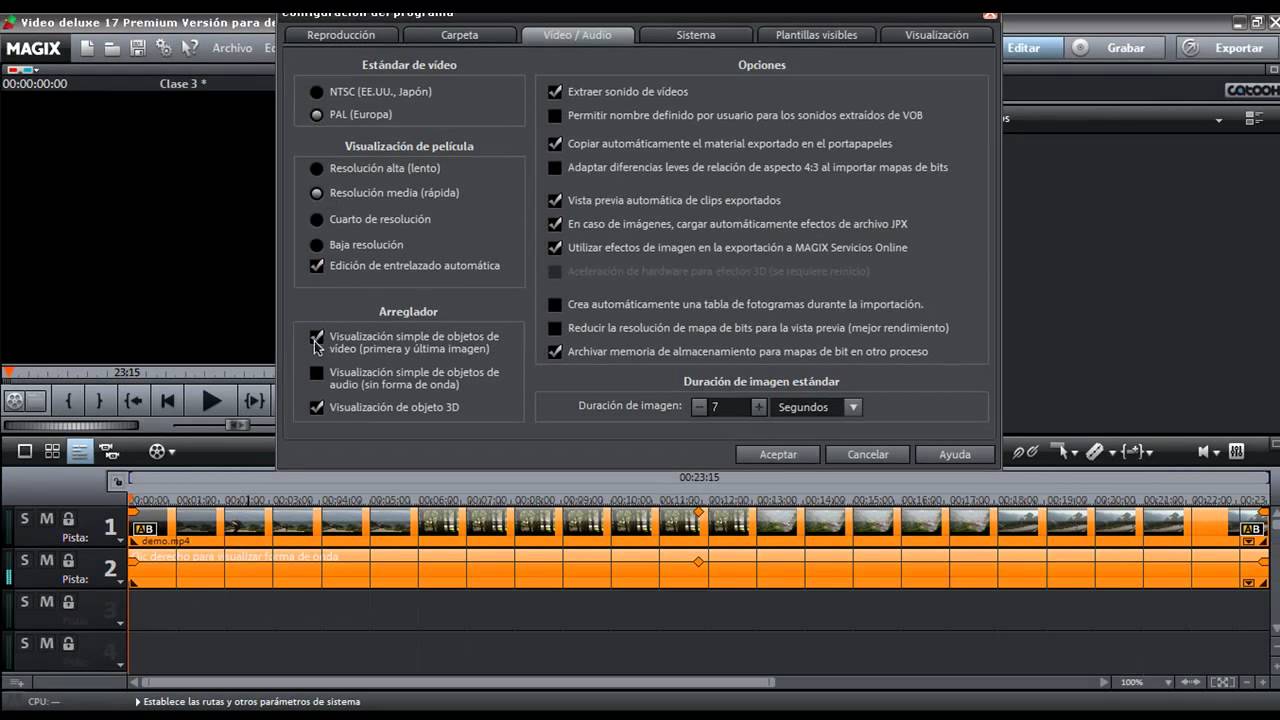Set range start with the { bracket button
Screen dimensions: 1280x720
[68, 401]
